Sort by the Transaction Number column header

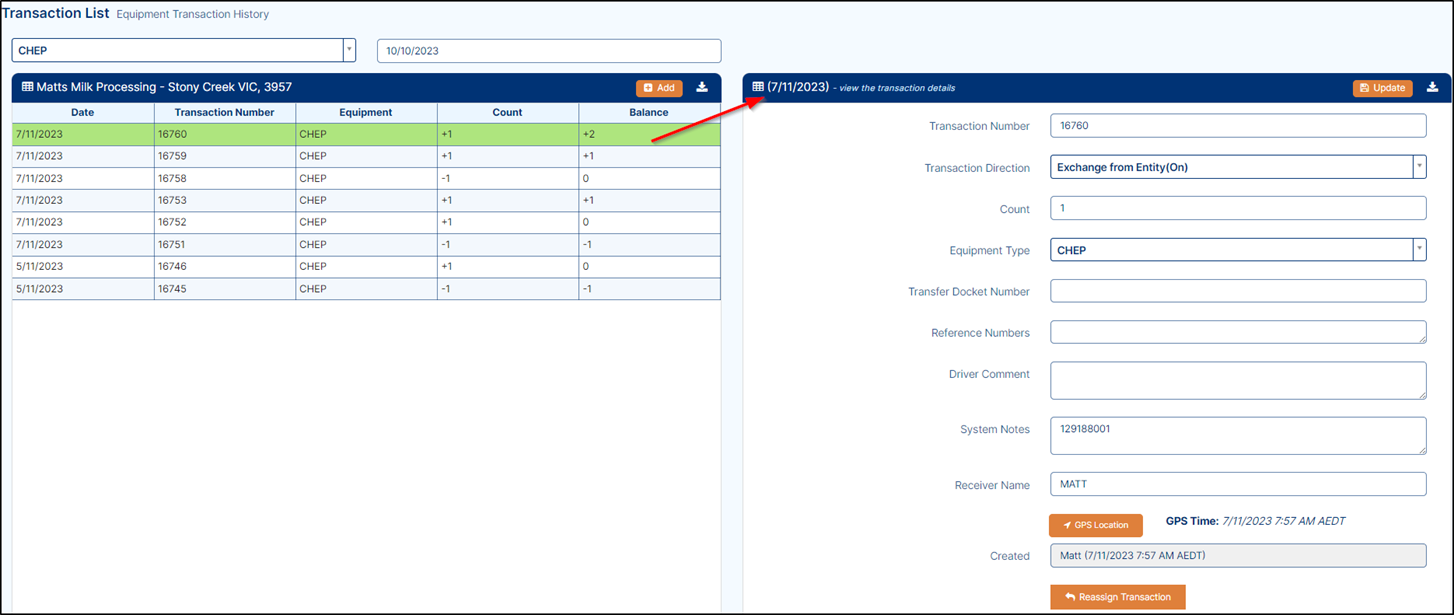[x=224, y=113]
